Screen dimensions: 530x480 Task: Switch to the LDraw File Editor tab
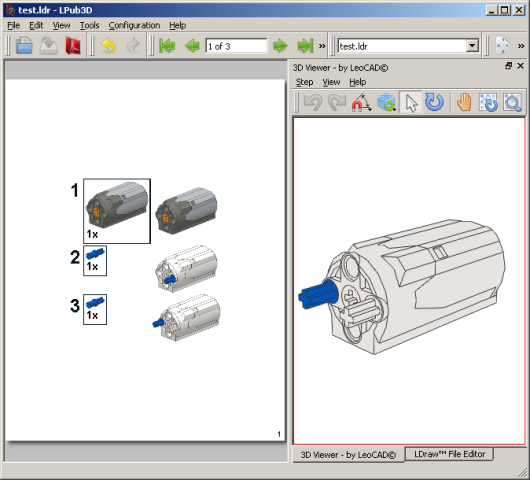pyautogui.click(x=449, y=454)
